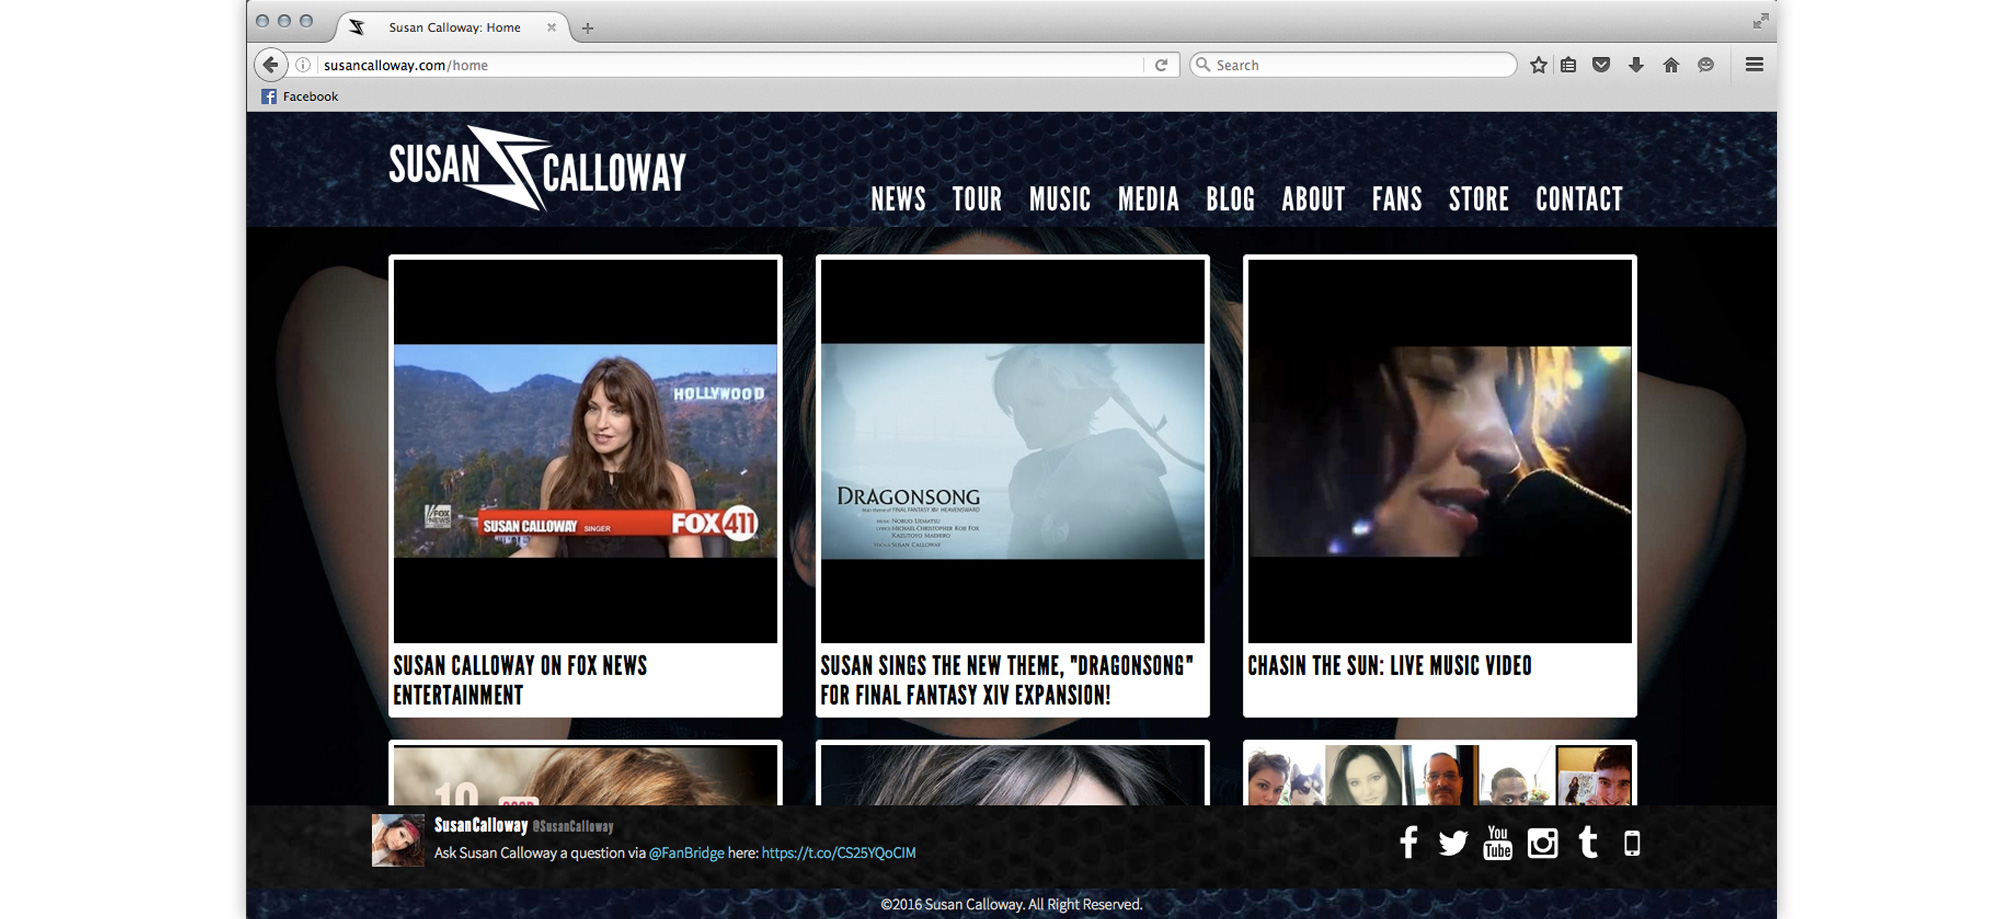Screen dimensions: 2000x919
Task: Open the Instagram camera icon
Action: [1542, 843]
